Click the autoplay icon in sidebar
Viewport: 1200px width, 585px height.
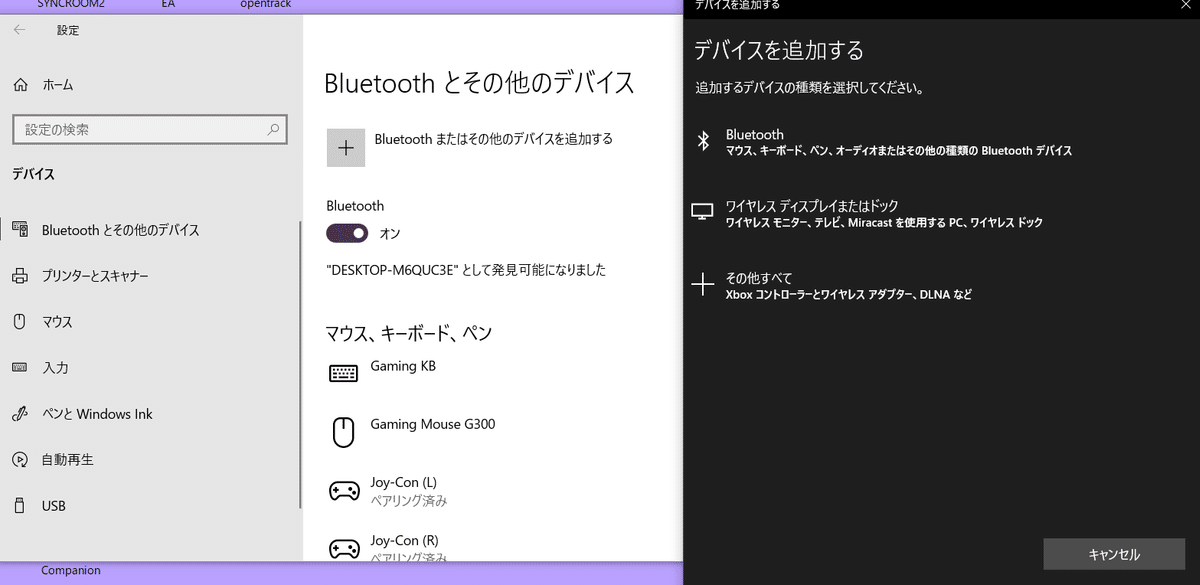[20, 460]
